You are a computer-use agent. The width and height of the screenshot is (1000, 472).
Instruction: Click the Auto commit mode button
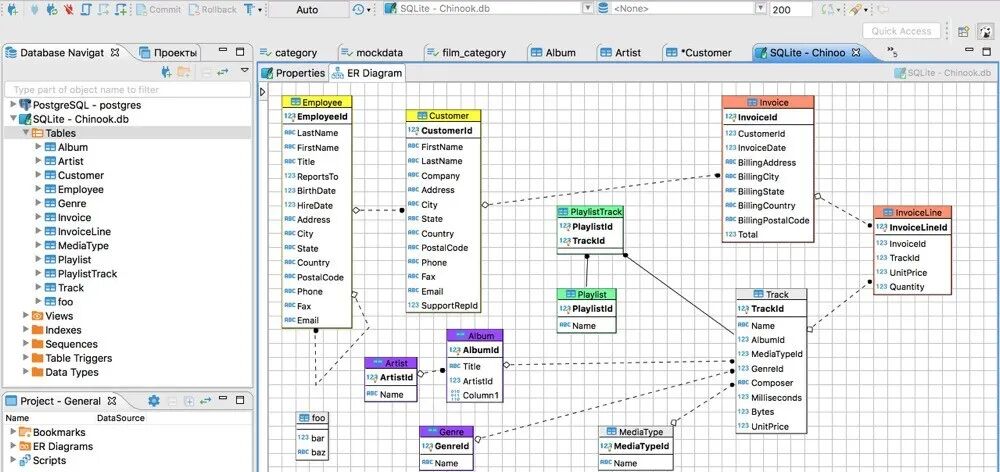307,10
